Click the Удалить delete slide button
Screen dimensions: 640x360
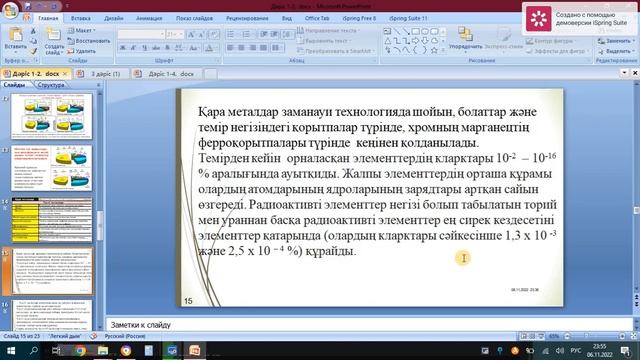point(81,51)
